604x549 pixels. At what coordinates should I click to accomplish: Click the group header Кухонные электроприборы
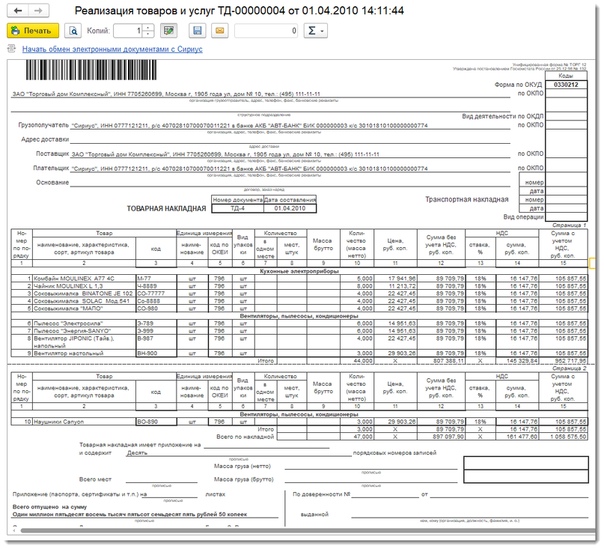pyautogui.click(x=299, y=271)
